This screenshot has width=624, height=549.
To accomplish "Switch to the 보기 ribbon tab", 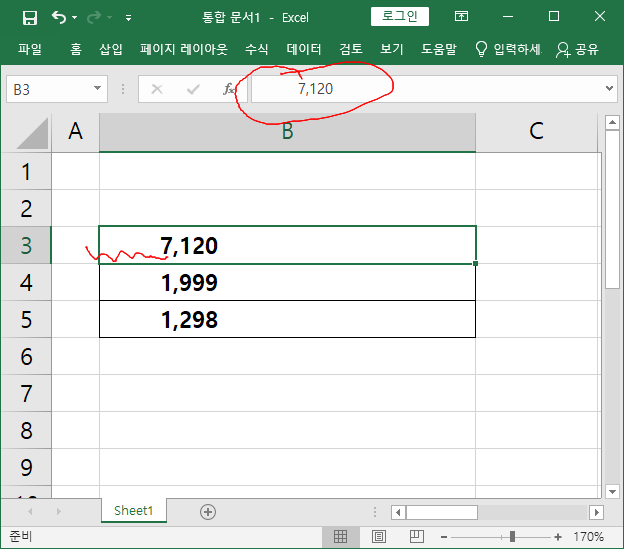I will (392, 49).
